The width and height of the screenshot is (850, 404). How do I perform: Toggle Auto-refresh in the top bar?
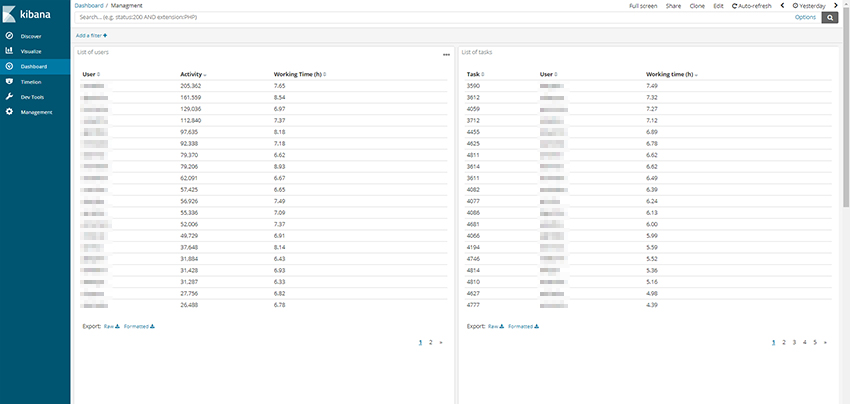(751, 6)
